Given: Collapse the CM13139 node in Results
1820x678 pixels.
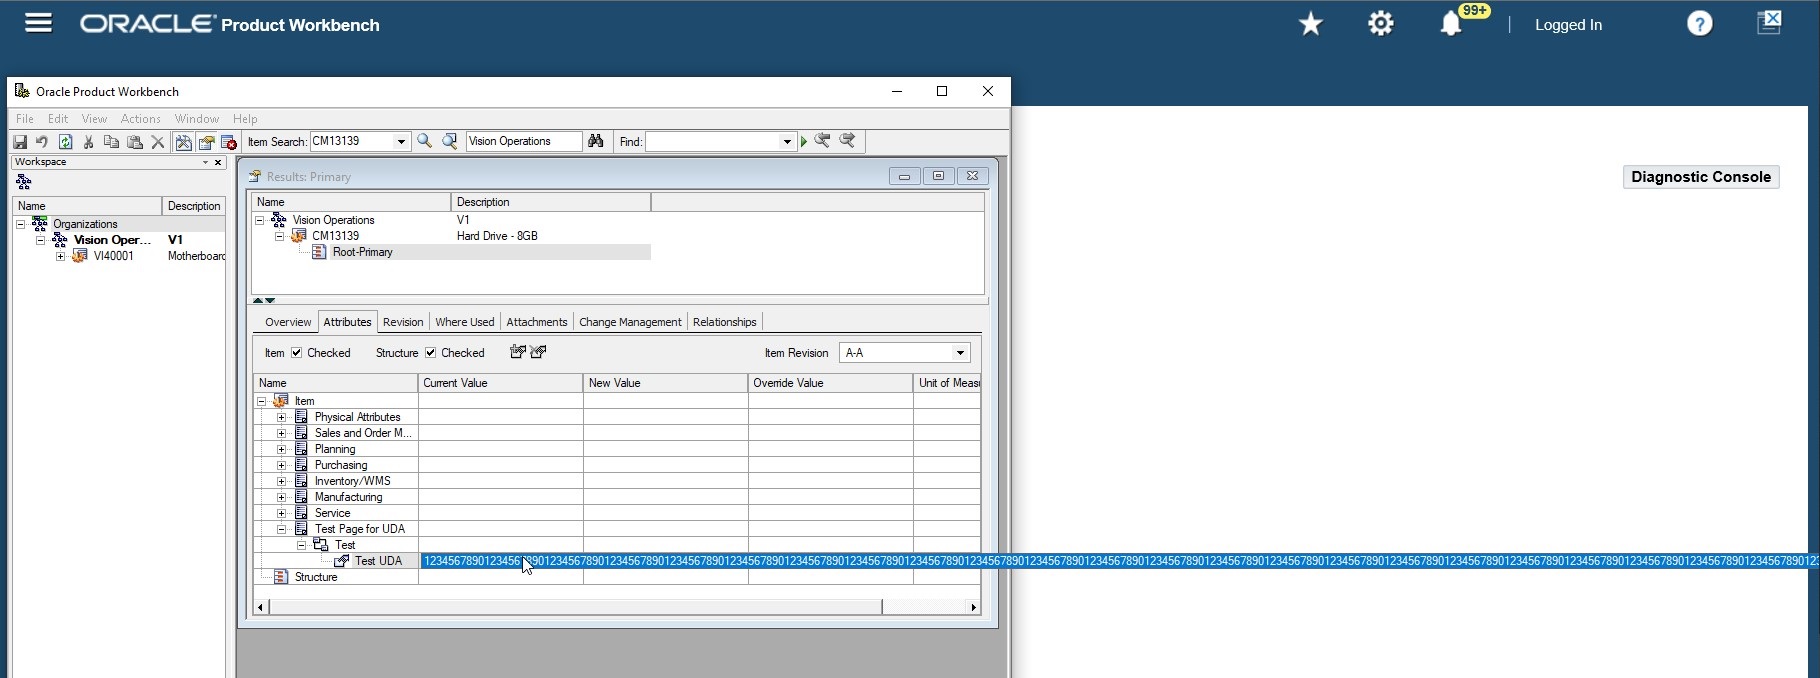Looking at the screenshot, I should click(x=280, y=236).
